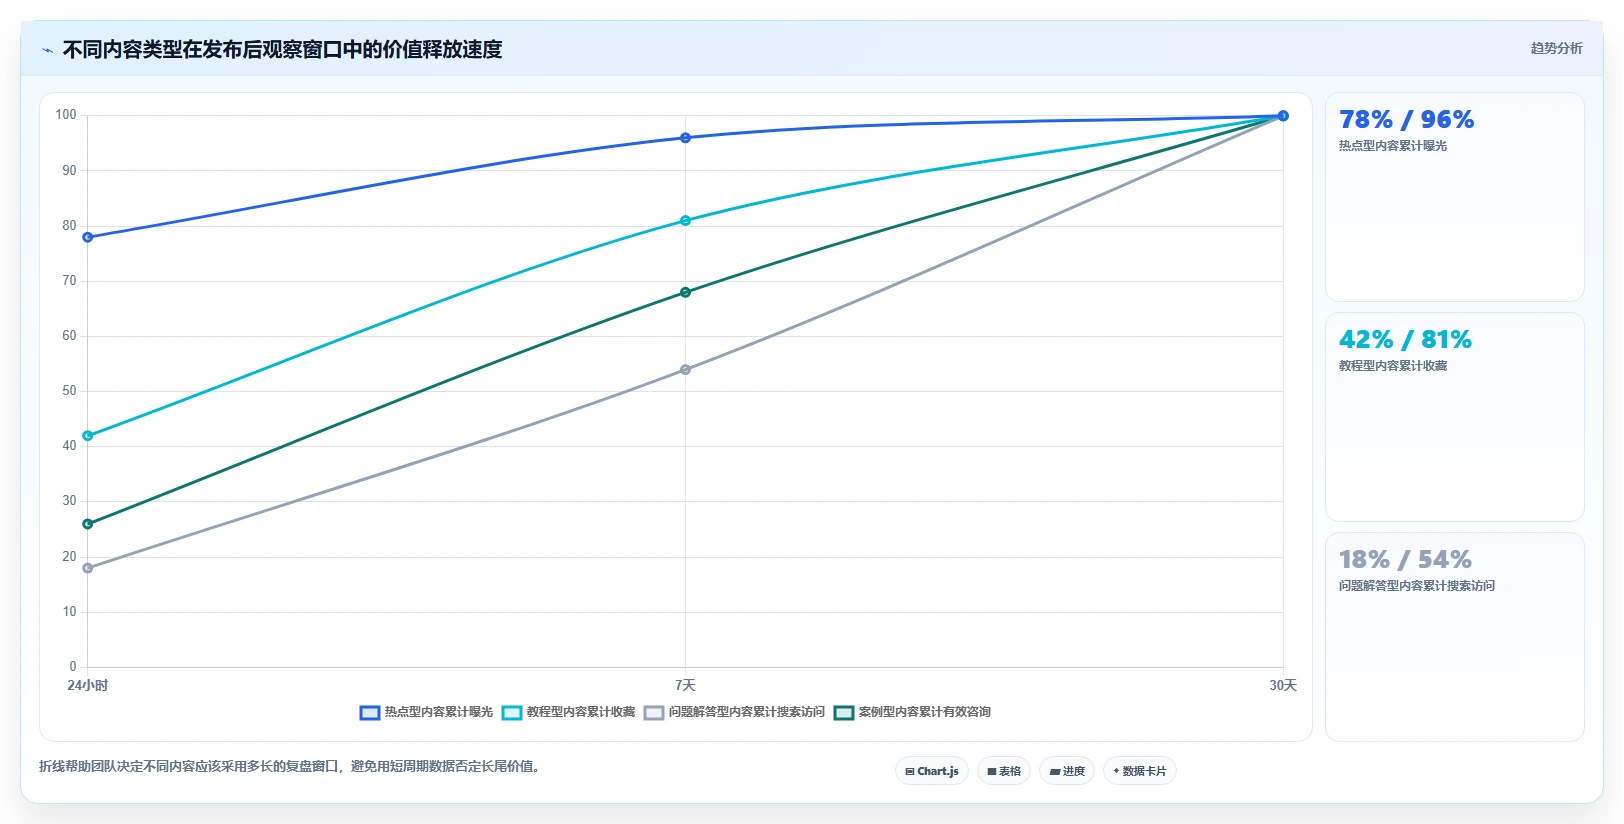
Task: Click the 热点型内容累计曝光 card caption
Action: click(x=1393, y=146)
